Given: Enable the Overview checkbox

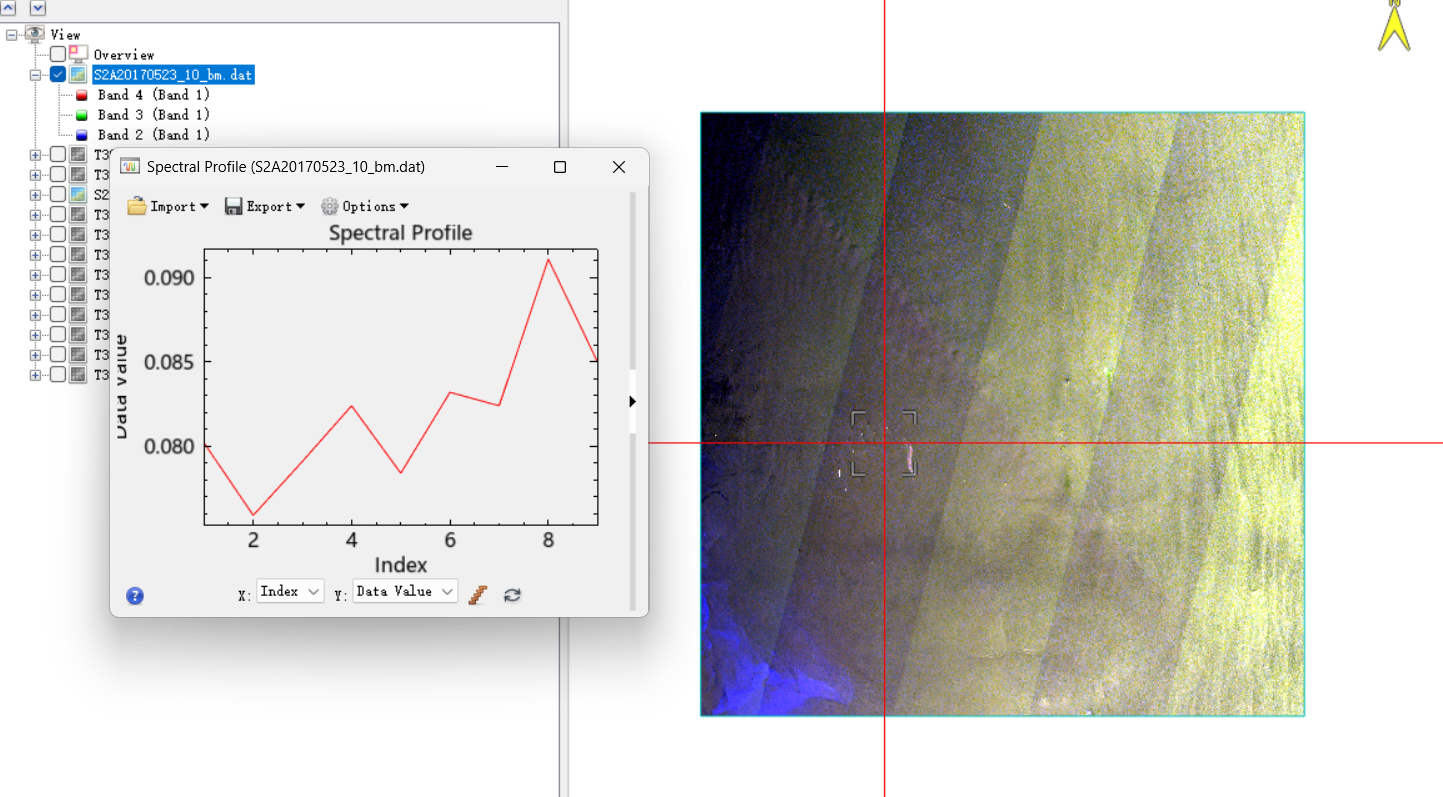Looking at the screenshot, I should coord(58,54).
